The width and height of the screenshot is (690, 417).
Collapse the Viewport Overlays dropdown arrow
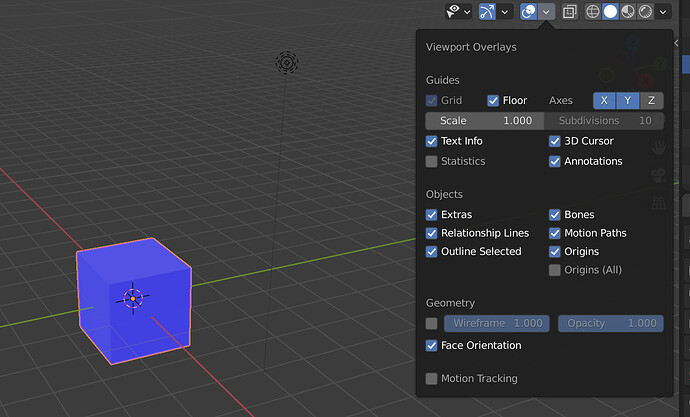coord(546,12)
